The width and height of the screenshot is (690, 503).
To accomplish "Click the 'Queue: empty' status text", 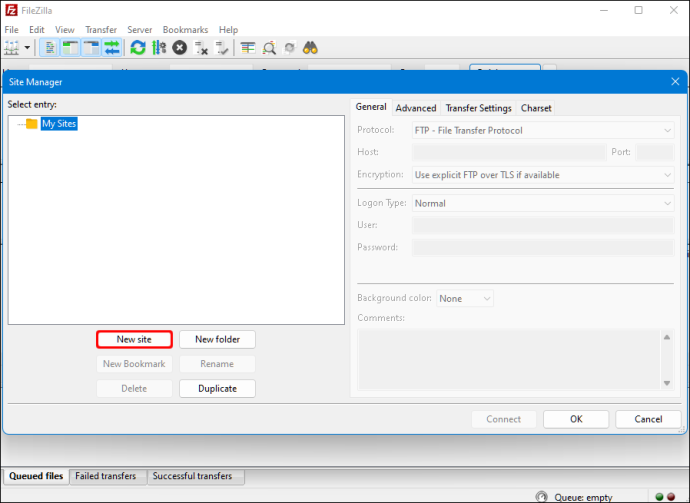I will (583, 497).
